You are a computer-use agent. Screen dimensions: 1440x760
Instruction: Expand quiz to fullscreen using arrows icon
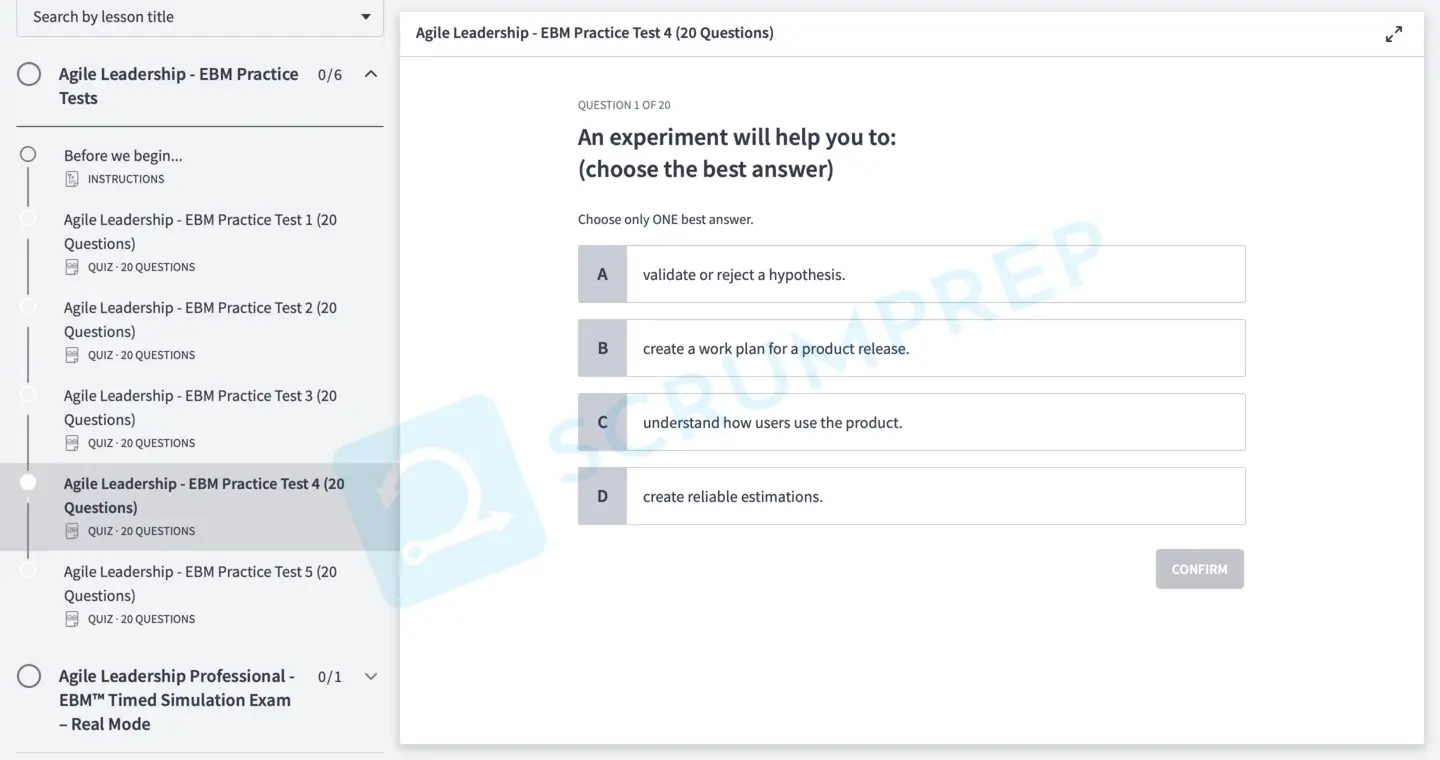pyautogui.click(x=1393, y=35)
